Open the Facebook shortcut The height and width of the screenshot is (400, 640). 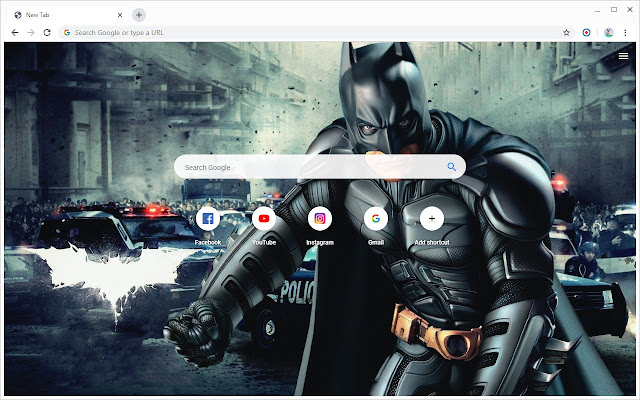click(x=208, y=219)
